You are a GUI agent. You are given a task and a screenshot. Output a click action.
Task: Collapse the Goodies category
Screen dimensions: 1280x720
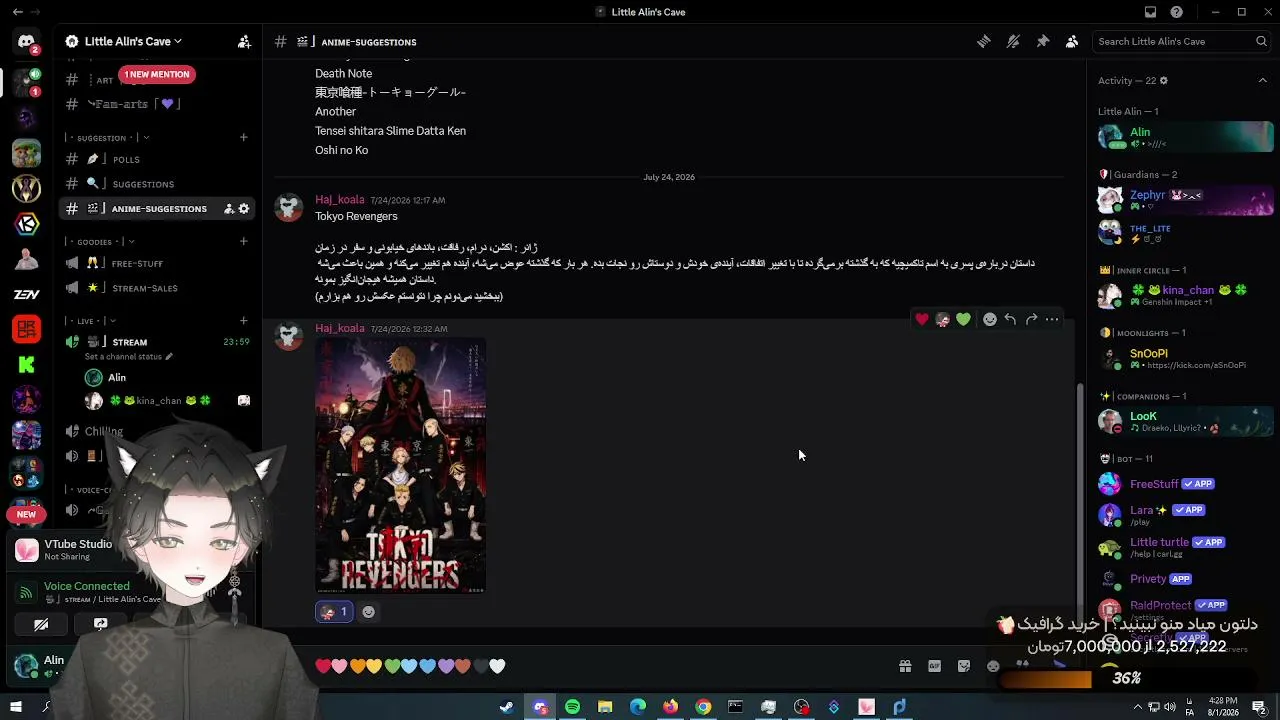coord(102,242)
